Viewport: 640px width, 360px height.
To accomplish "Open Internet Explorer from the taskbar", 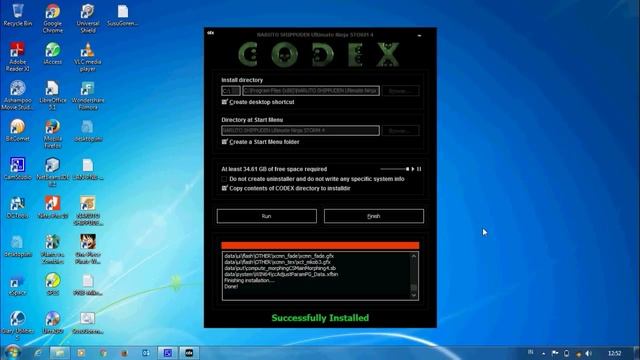I will click(x=38, y=353).
